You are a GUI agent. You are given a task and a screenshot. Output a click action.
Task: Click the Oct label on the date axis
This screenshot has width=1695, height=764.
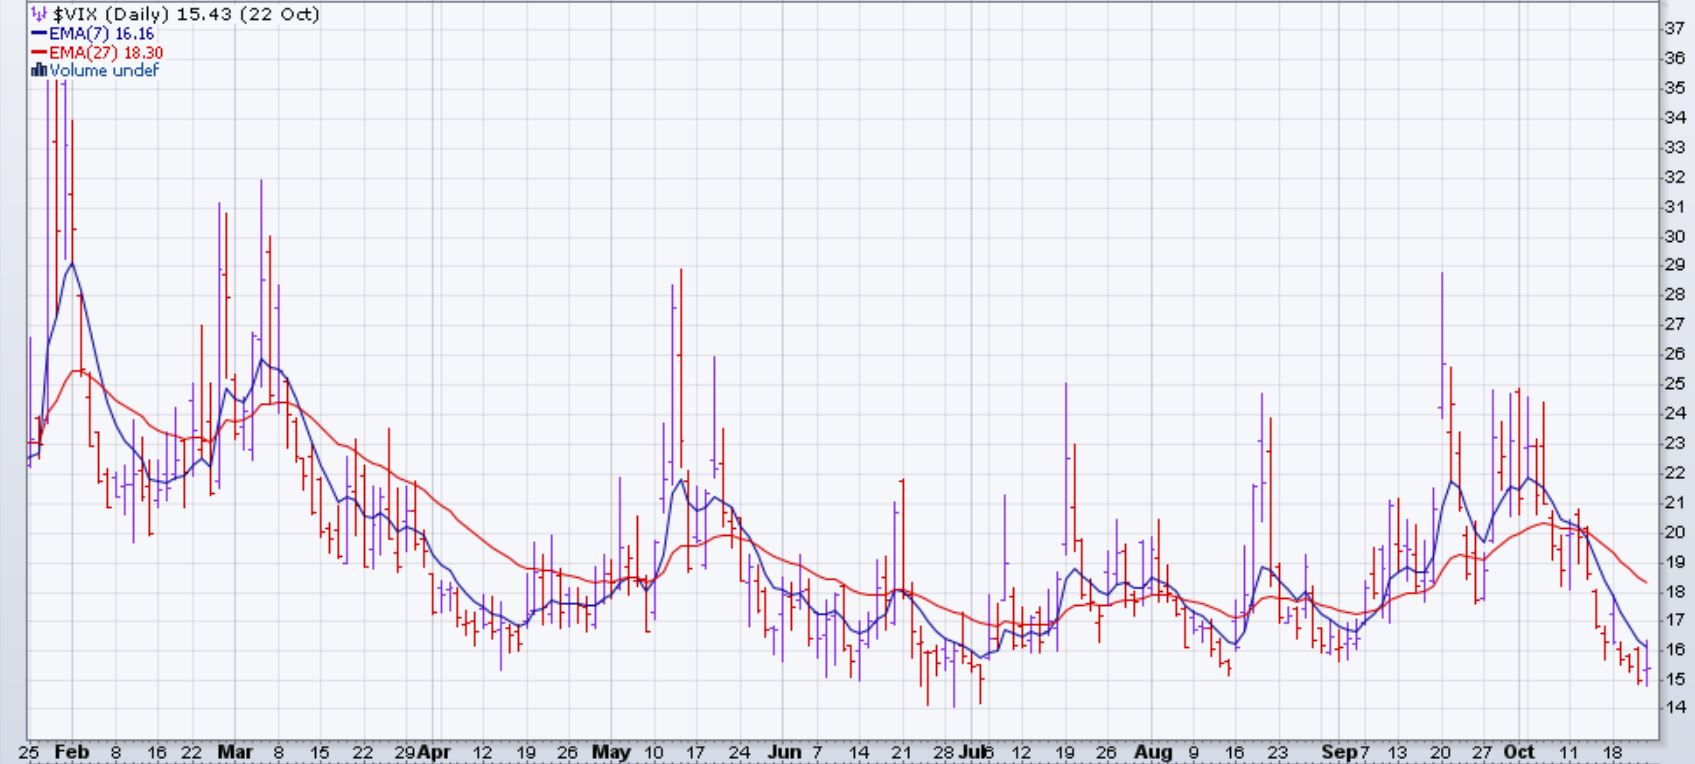tap(1519, 752)
